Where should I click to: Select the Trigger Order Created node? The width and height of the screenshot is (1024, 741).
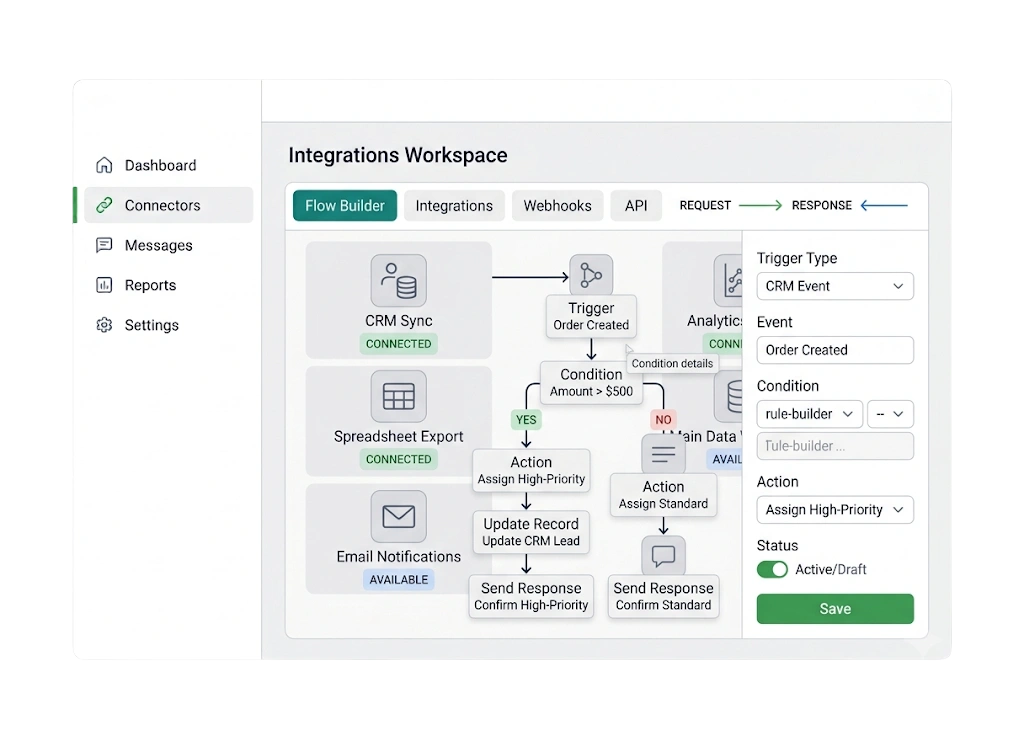click(x=591, y=316)
